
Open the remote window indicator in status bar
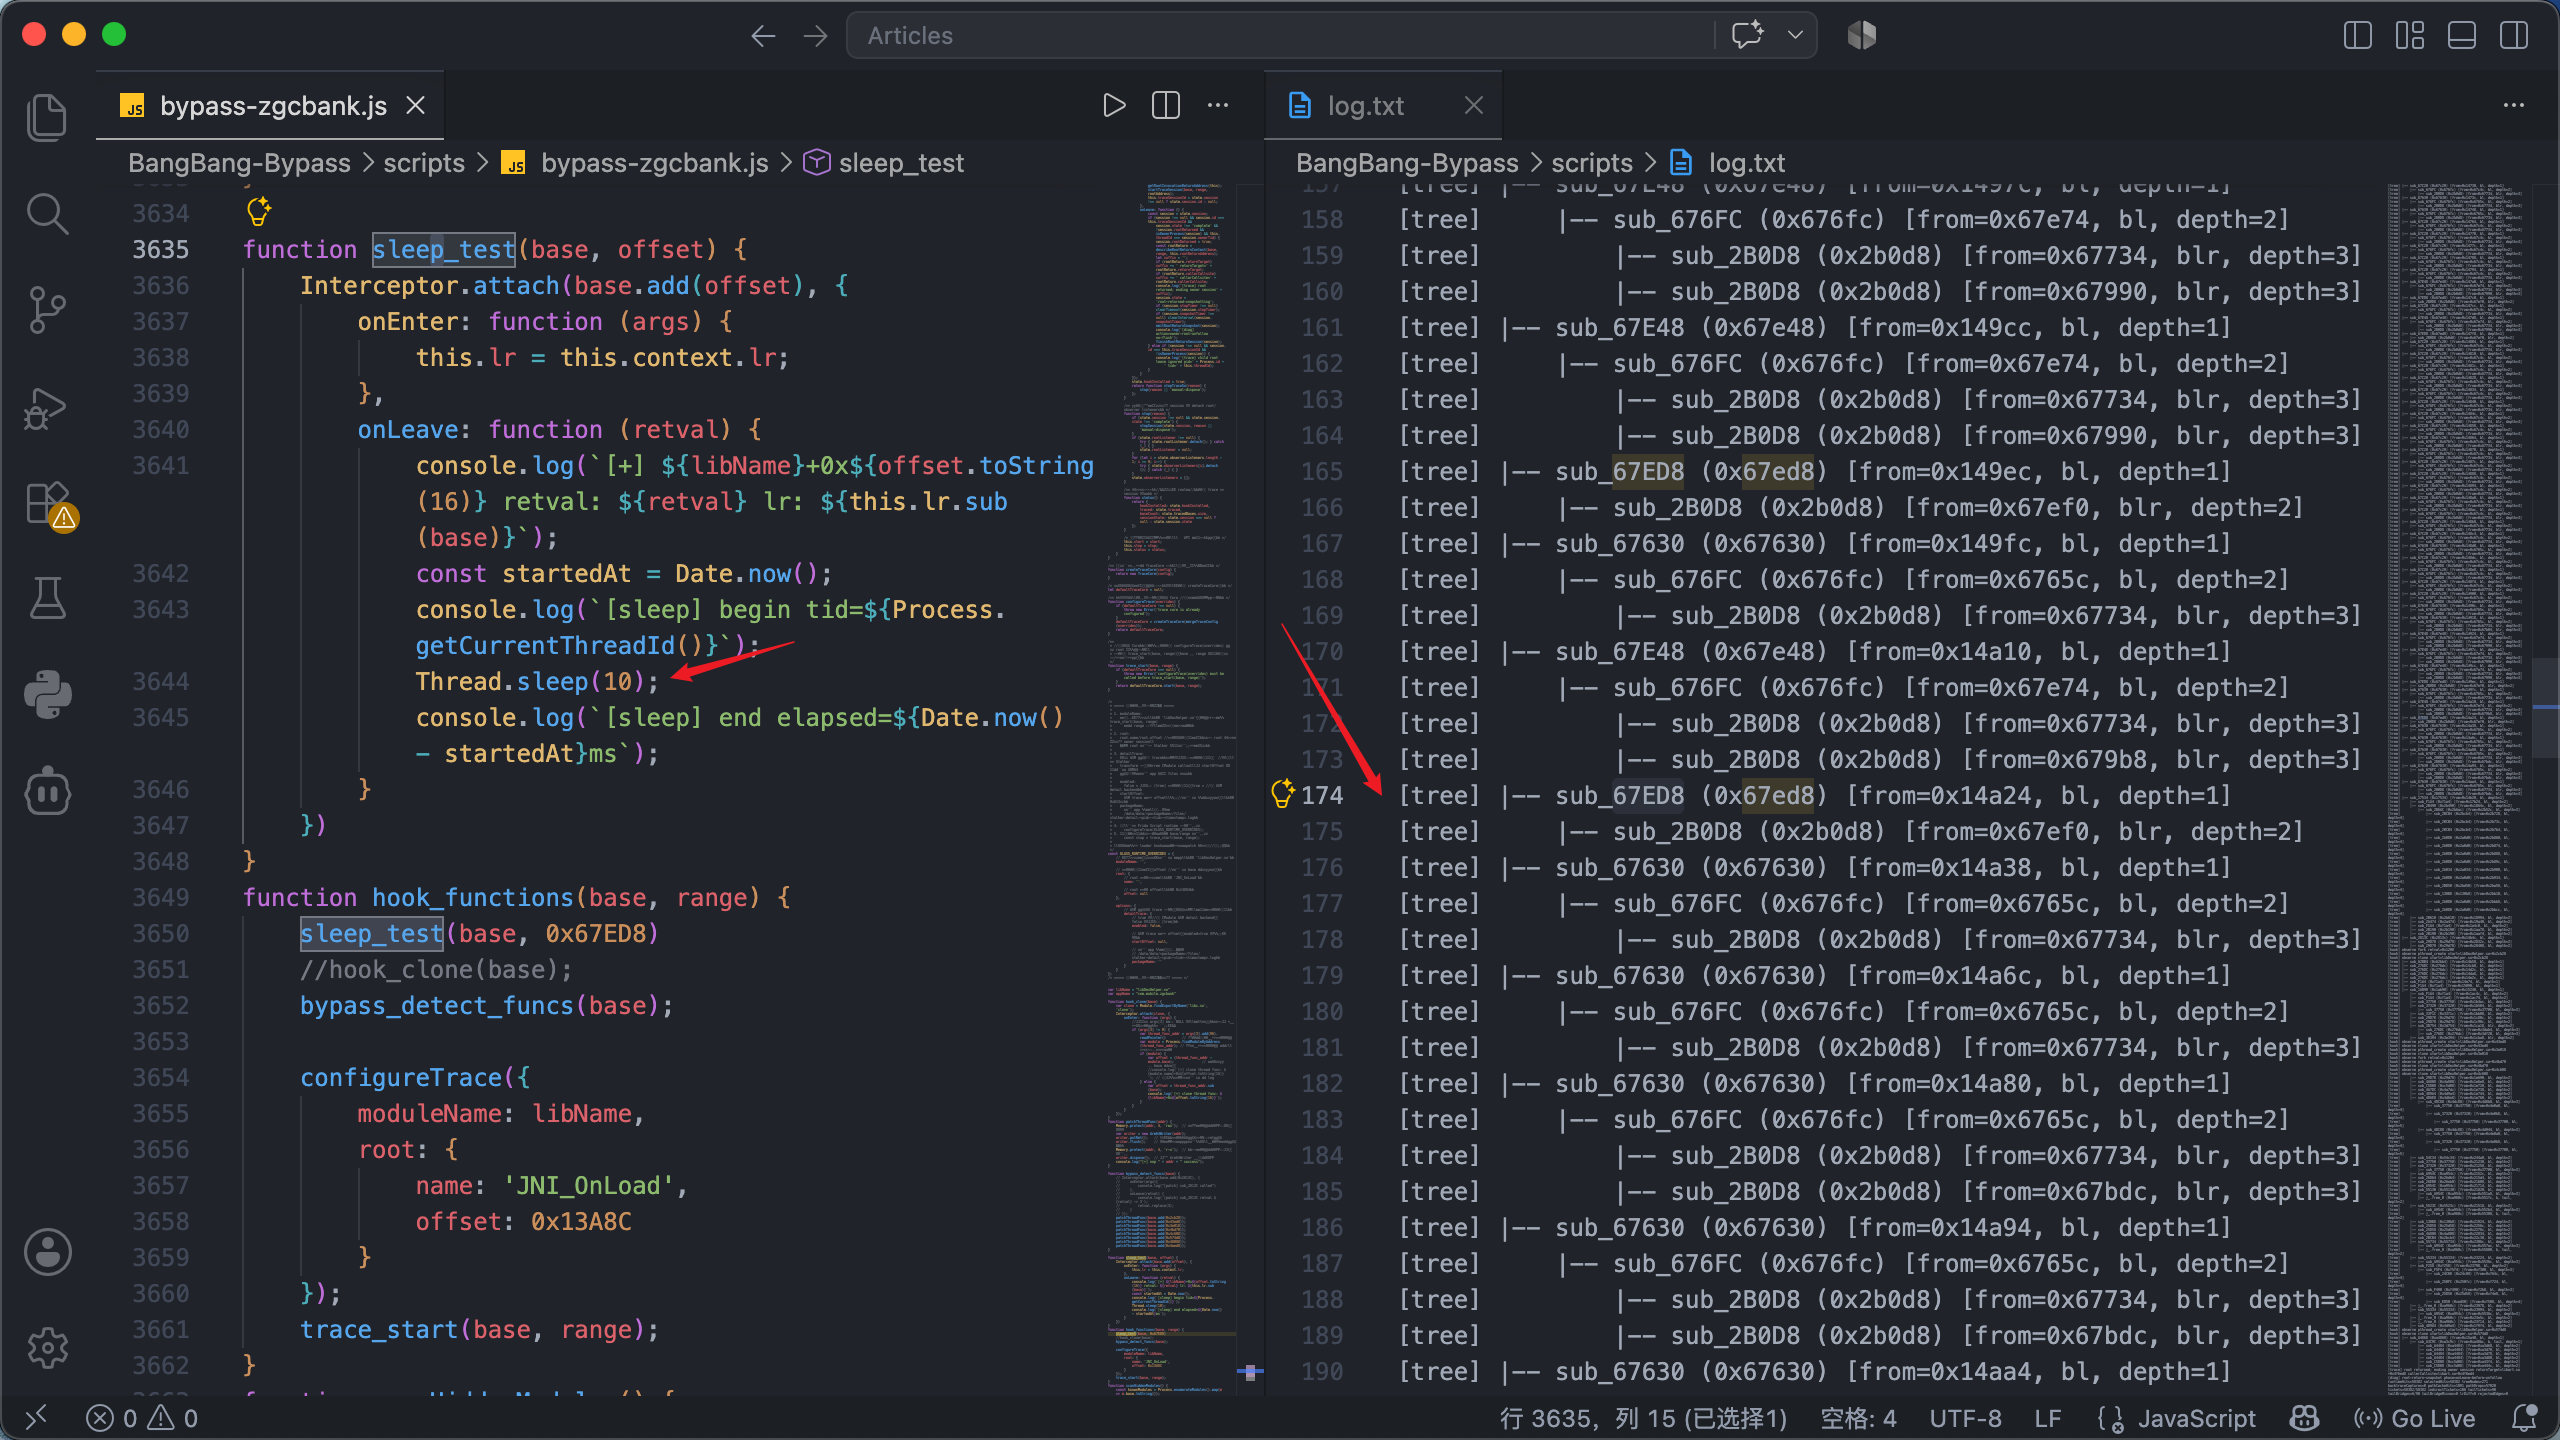pyautogui.click(x=36, y=1418)
